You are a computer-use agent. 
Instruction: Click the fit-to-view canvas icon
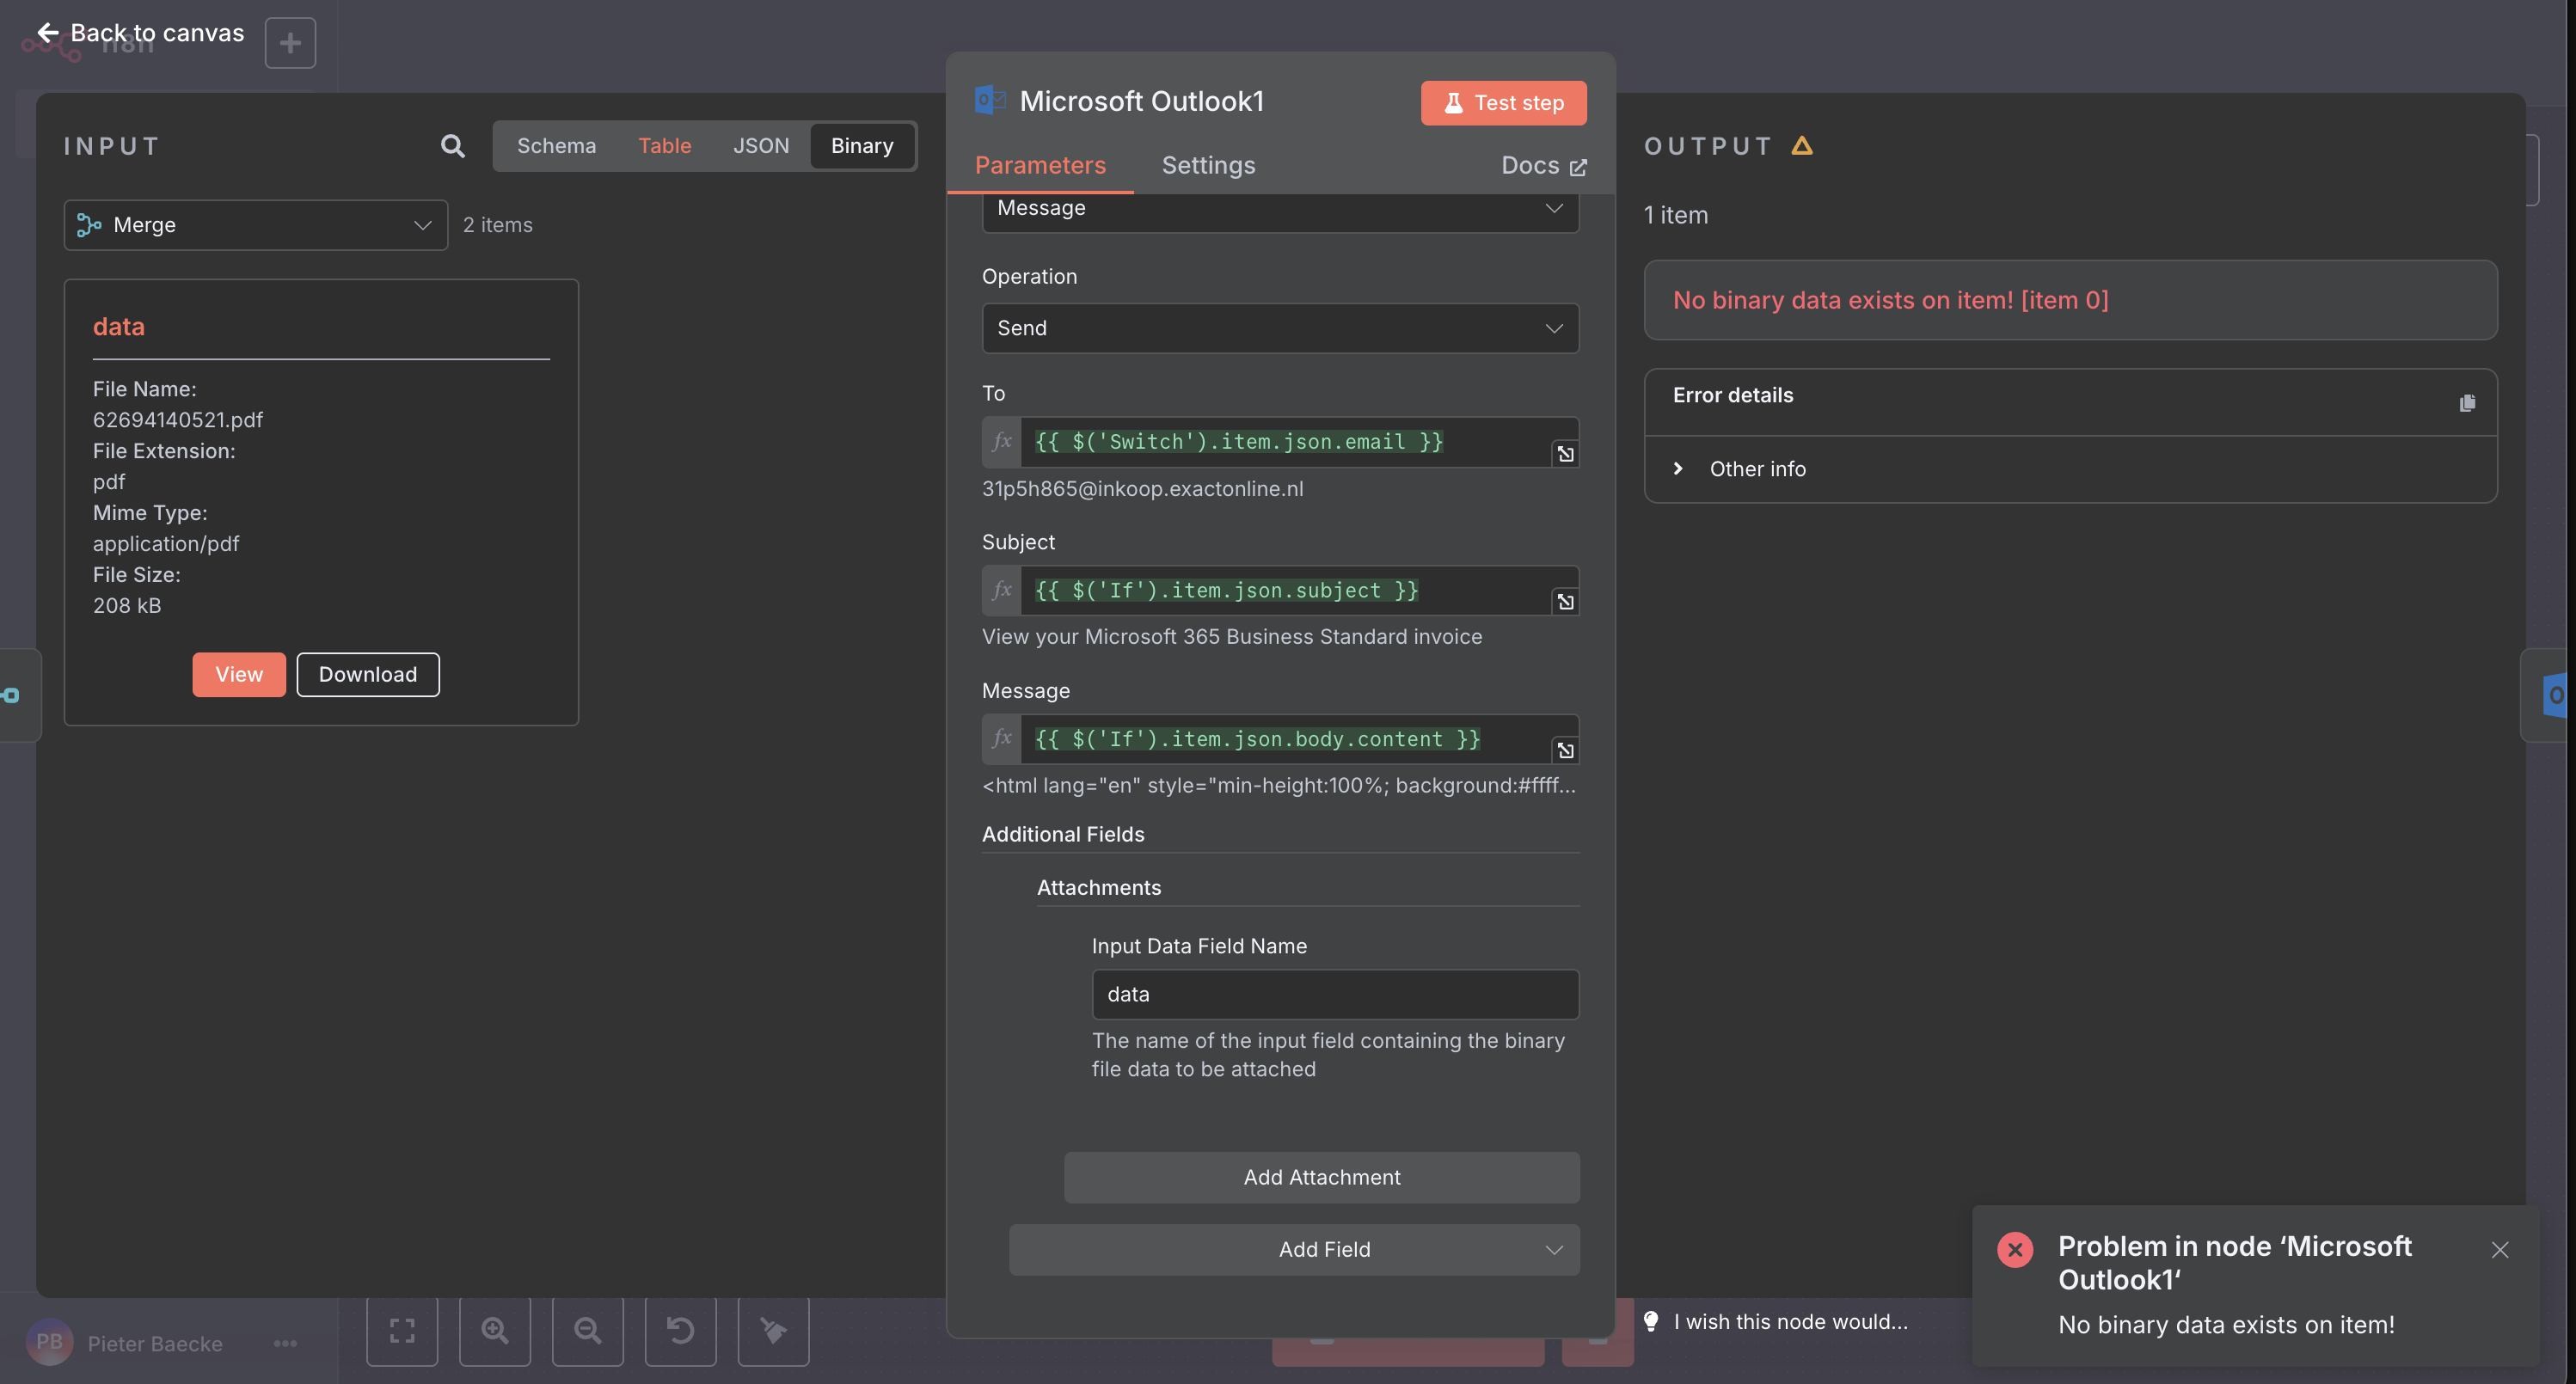click(402, 1331)
